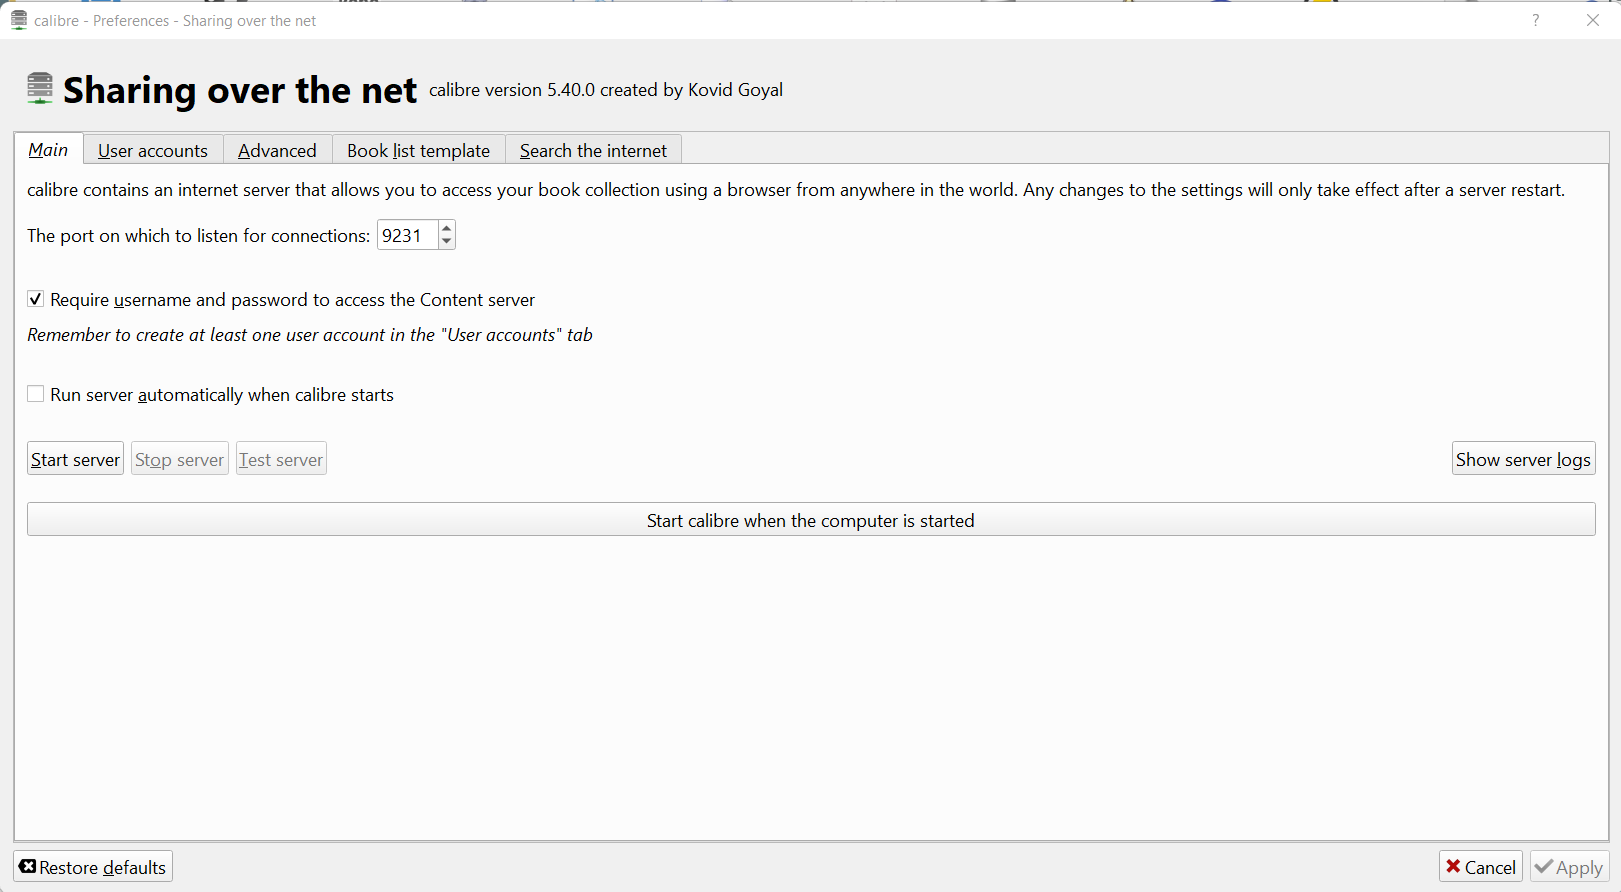
Task: Switch to the User accounts tab
Action: pyautogui.click(x=153, y=150)
